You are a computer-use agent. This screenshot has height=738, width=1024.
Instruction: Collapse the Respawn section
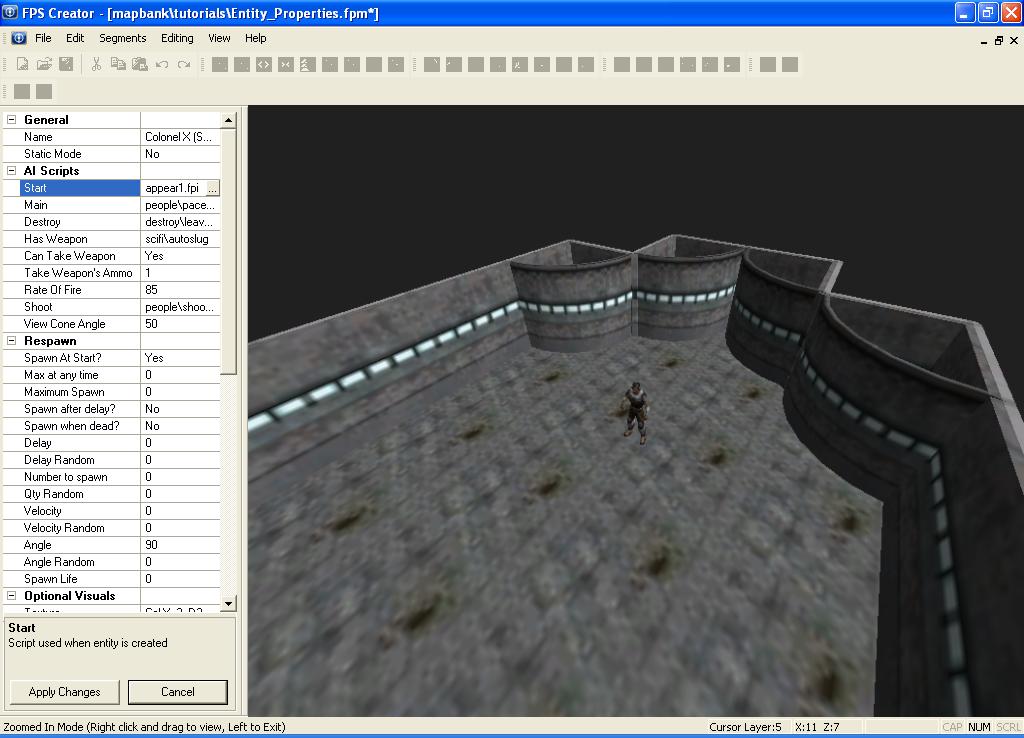12,341
